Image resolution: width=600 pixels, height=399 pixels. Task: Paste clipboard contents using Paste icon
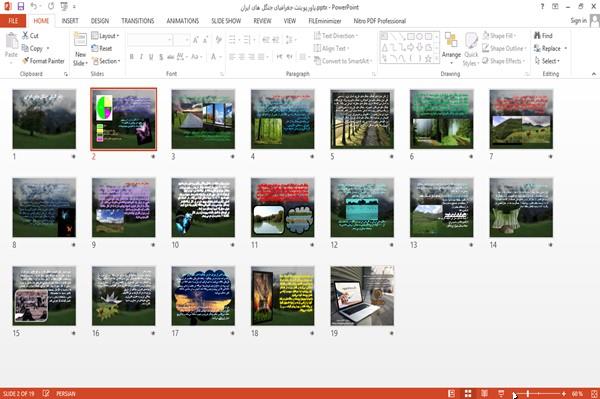click(11, 45)
